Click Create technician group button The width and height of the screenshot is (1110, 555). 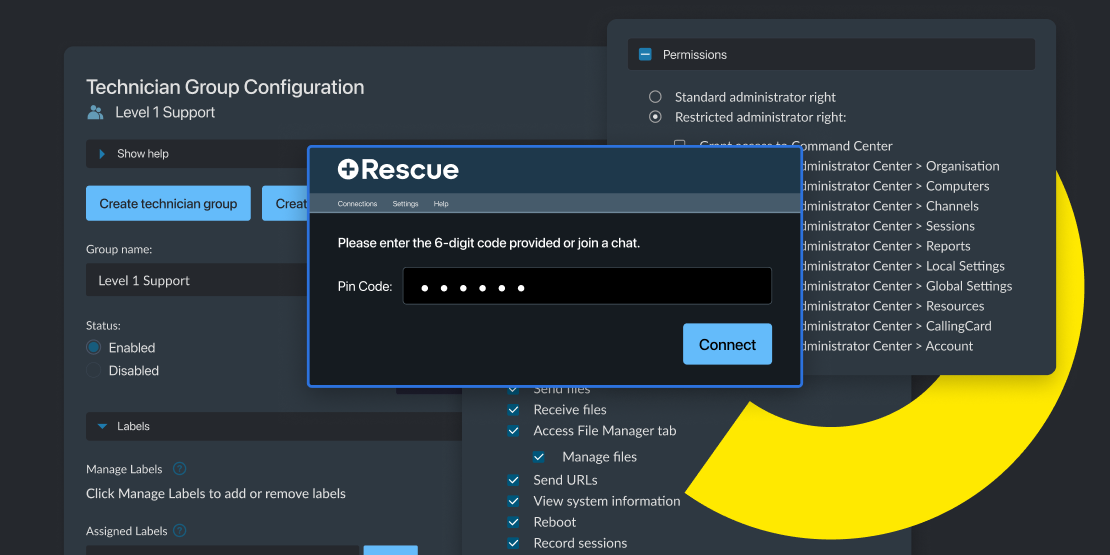168,203
